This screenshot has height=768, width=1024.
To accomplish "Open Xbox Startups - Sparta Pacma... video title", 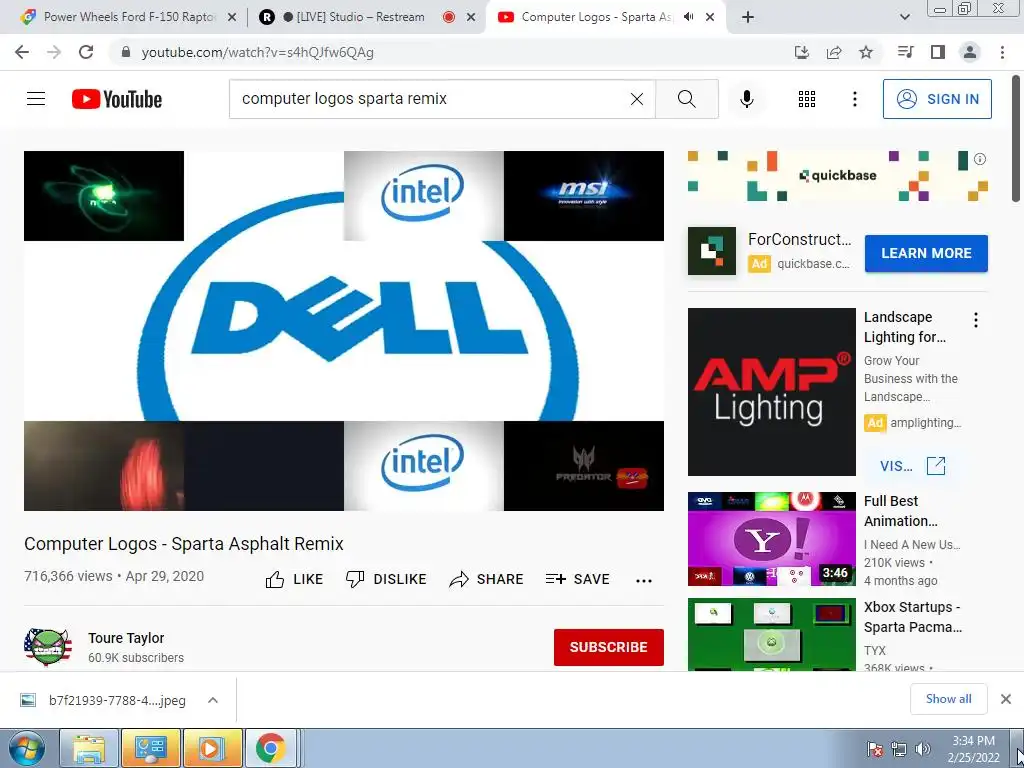I will click(x=913, y=617).
